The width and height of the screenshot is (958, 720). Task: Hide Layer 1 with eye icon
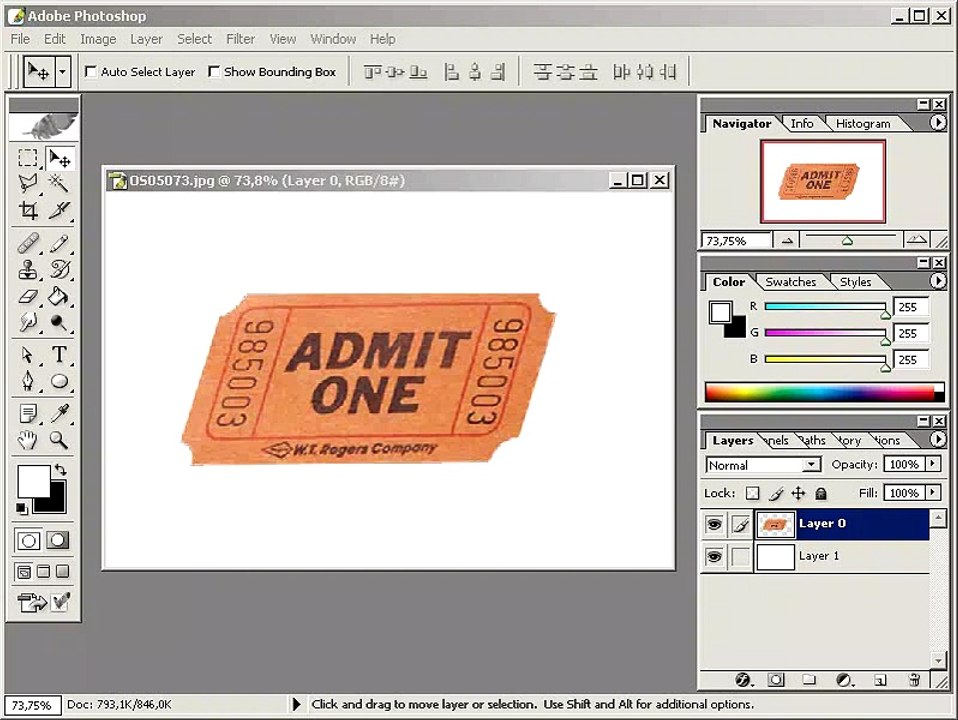point(714,556)
